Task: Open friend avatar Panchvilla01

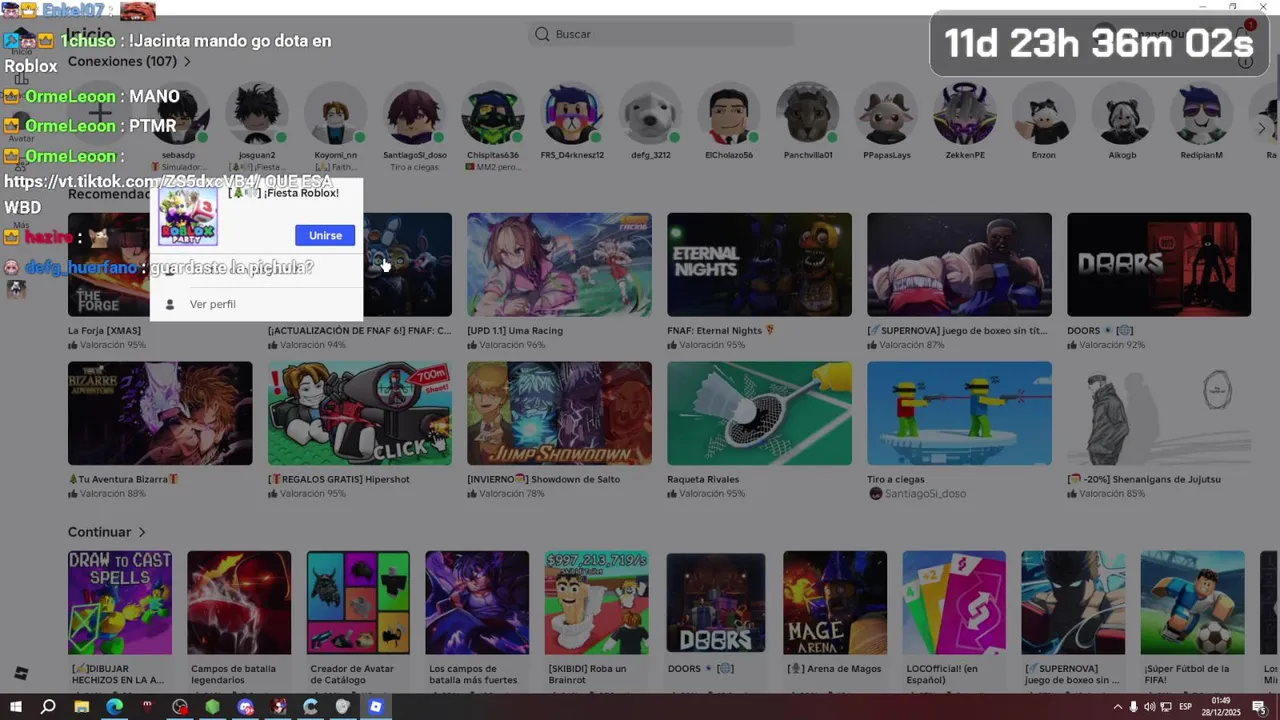Action: coord(807,114)
